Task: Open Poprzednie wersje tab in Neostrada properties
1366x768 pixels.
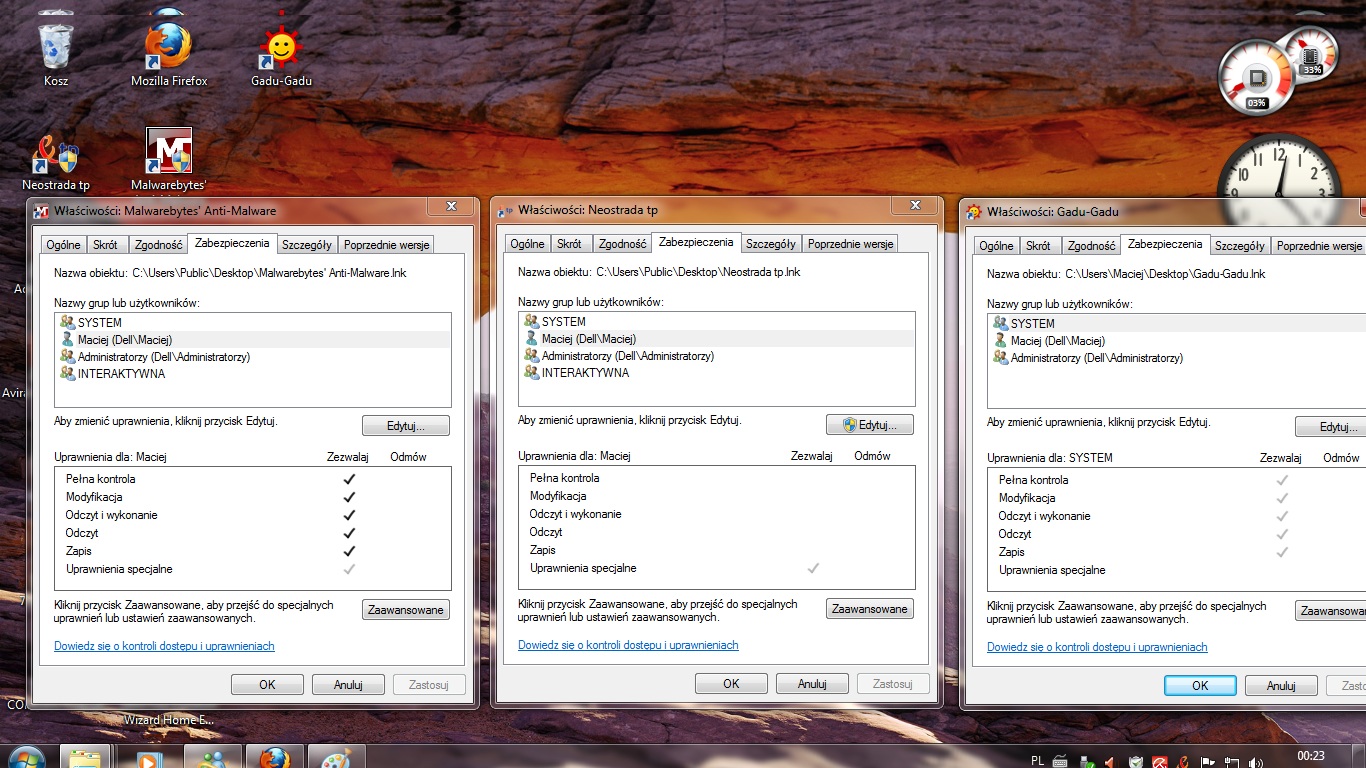Action: [850, 243]
